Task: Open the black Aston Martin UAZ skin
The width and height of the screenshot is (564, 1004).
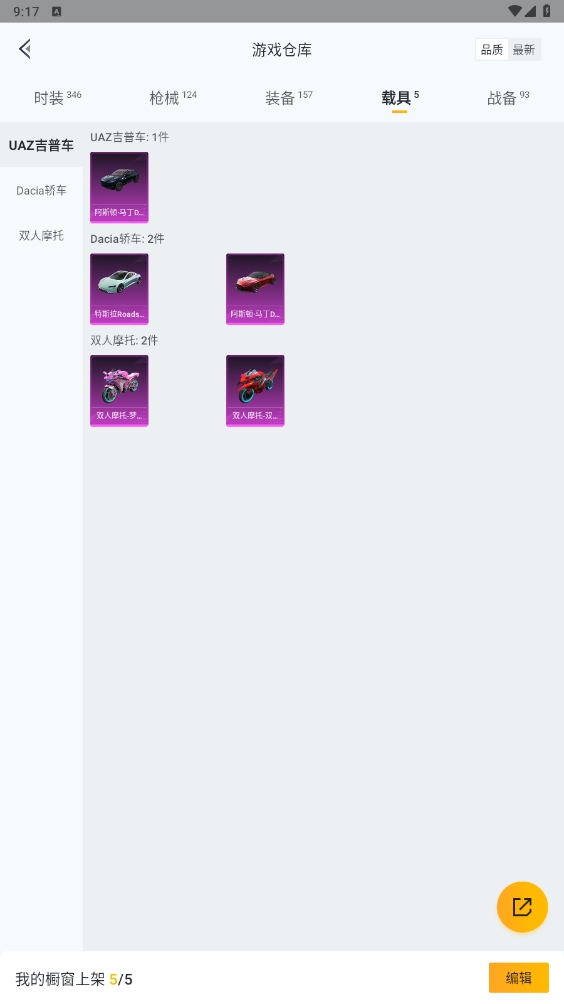Action: 119,187
